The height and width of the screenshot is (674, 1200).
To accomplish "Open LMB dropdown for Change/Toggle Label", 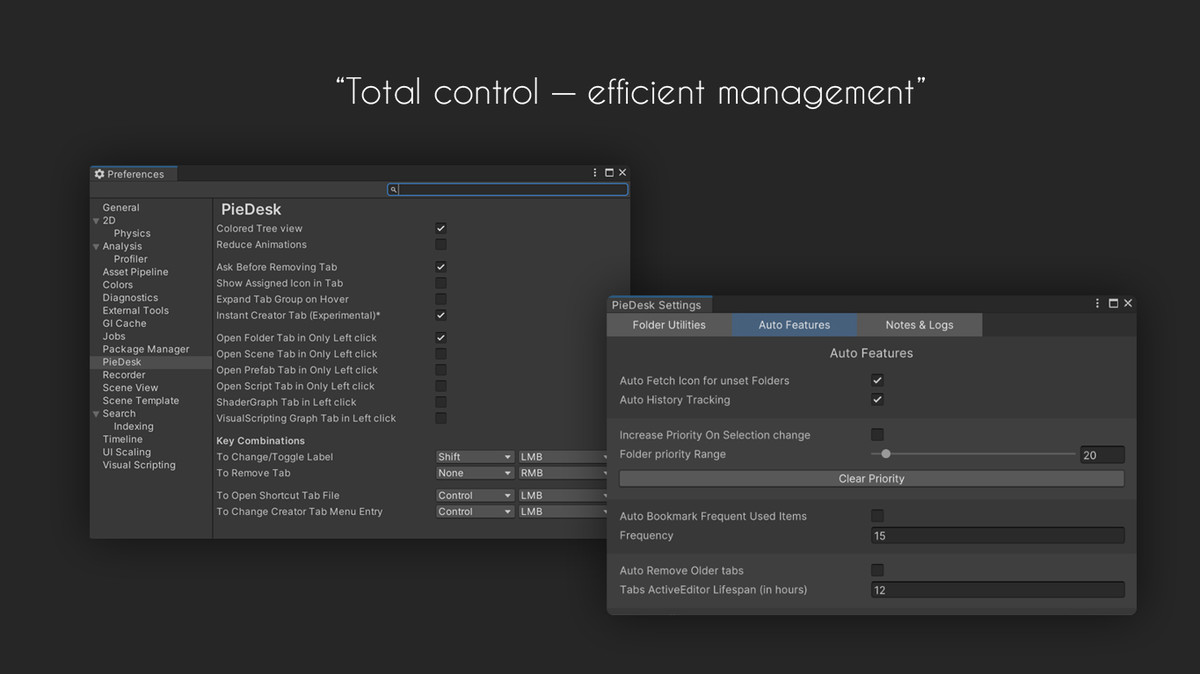I will coord(563,457).
